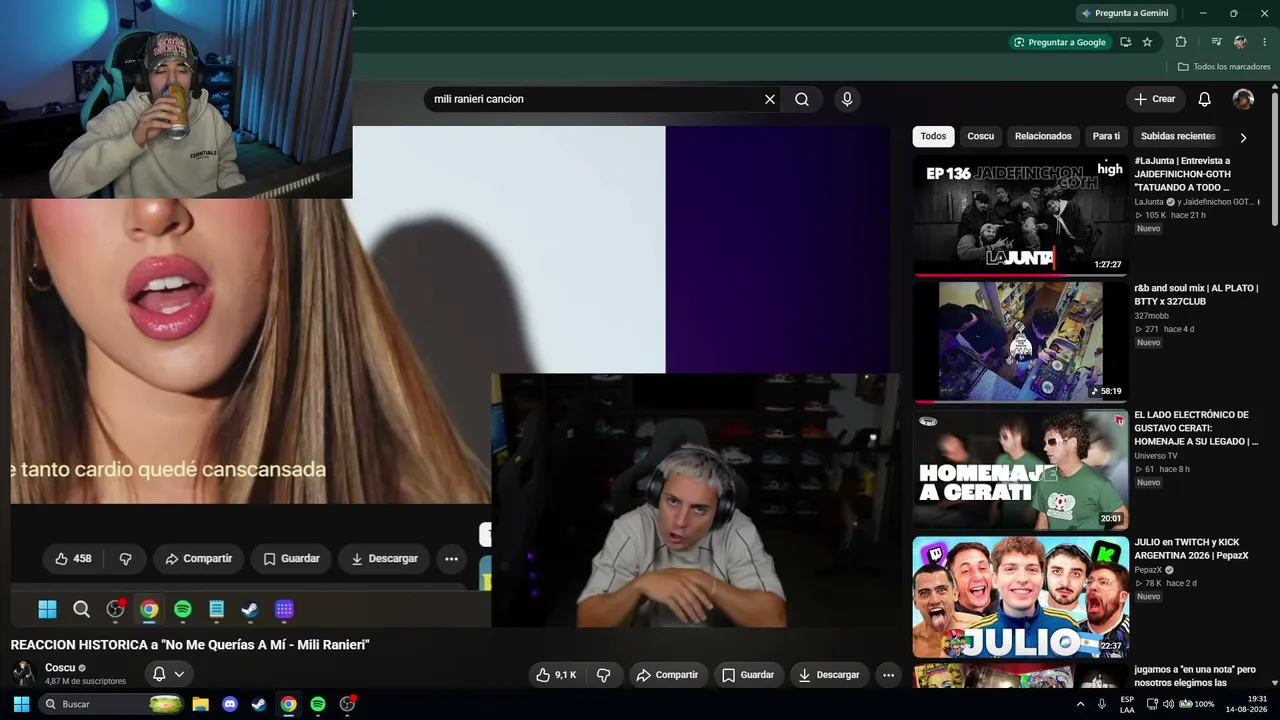This screenshot has width=1280, height=720.
Task: Expand the system tray hidden icons
Action: point(1080,704)
